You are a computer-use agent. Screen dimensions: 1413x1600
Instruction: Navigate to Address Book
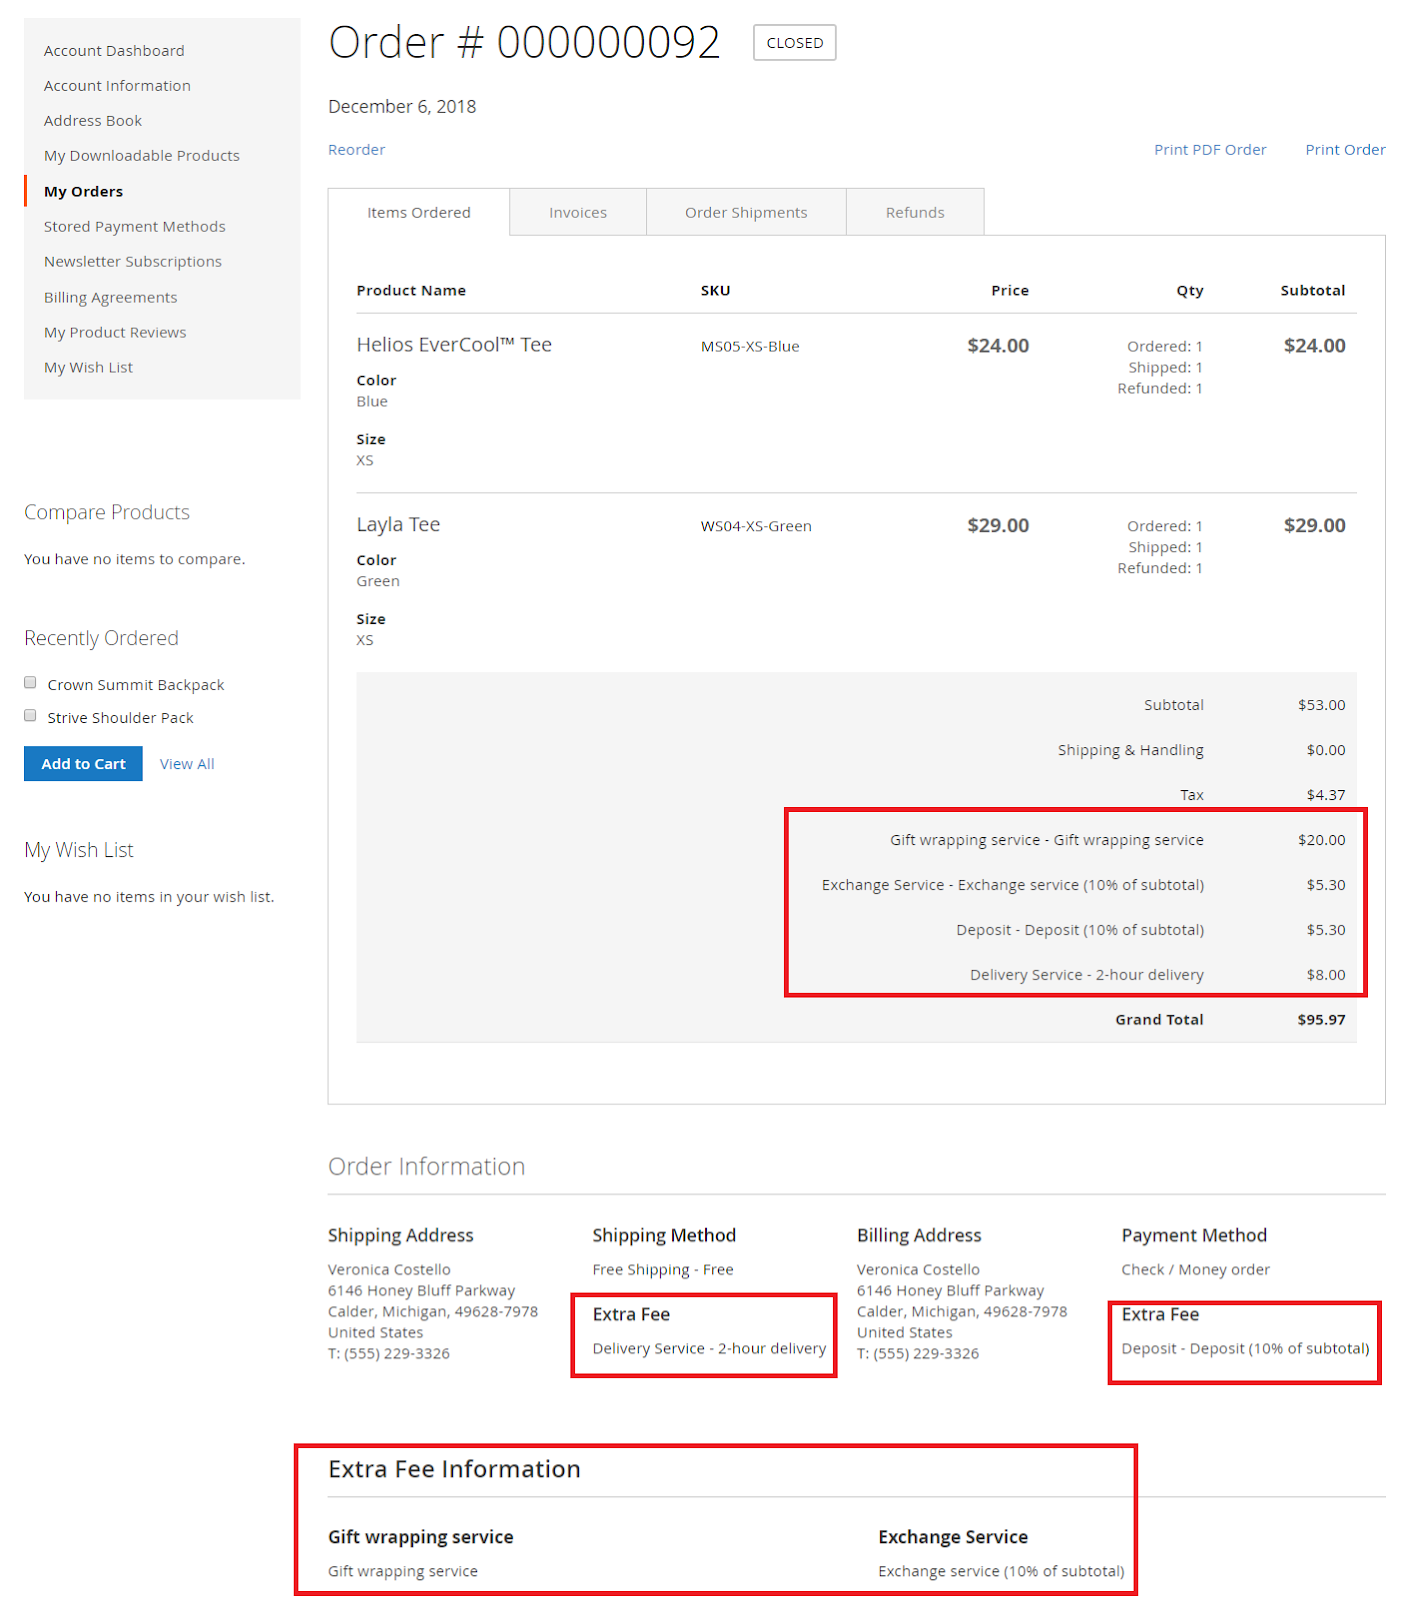(93, 121)
